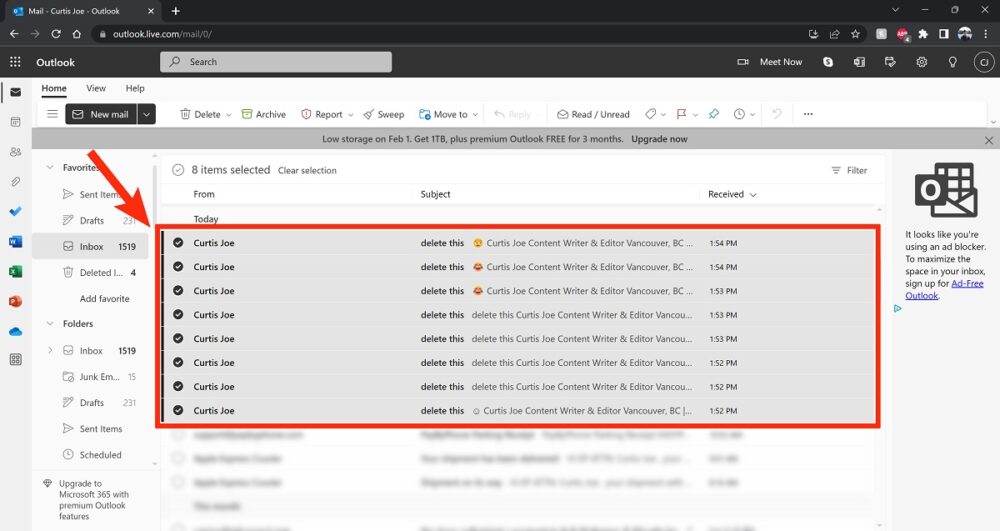Open the app launcher grid icon
This screenshot has width=1000, height=531.
pos(15,62)
